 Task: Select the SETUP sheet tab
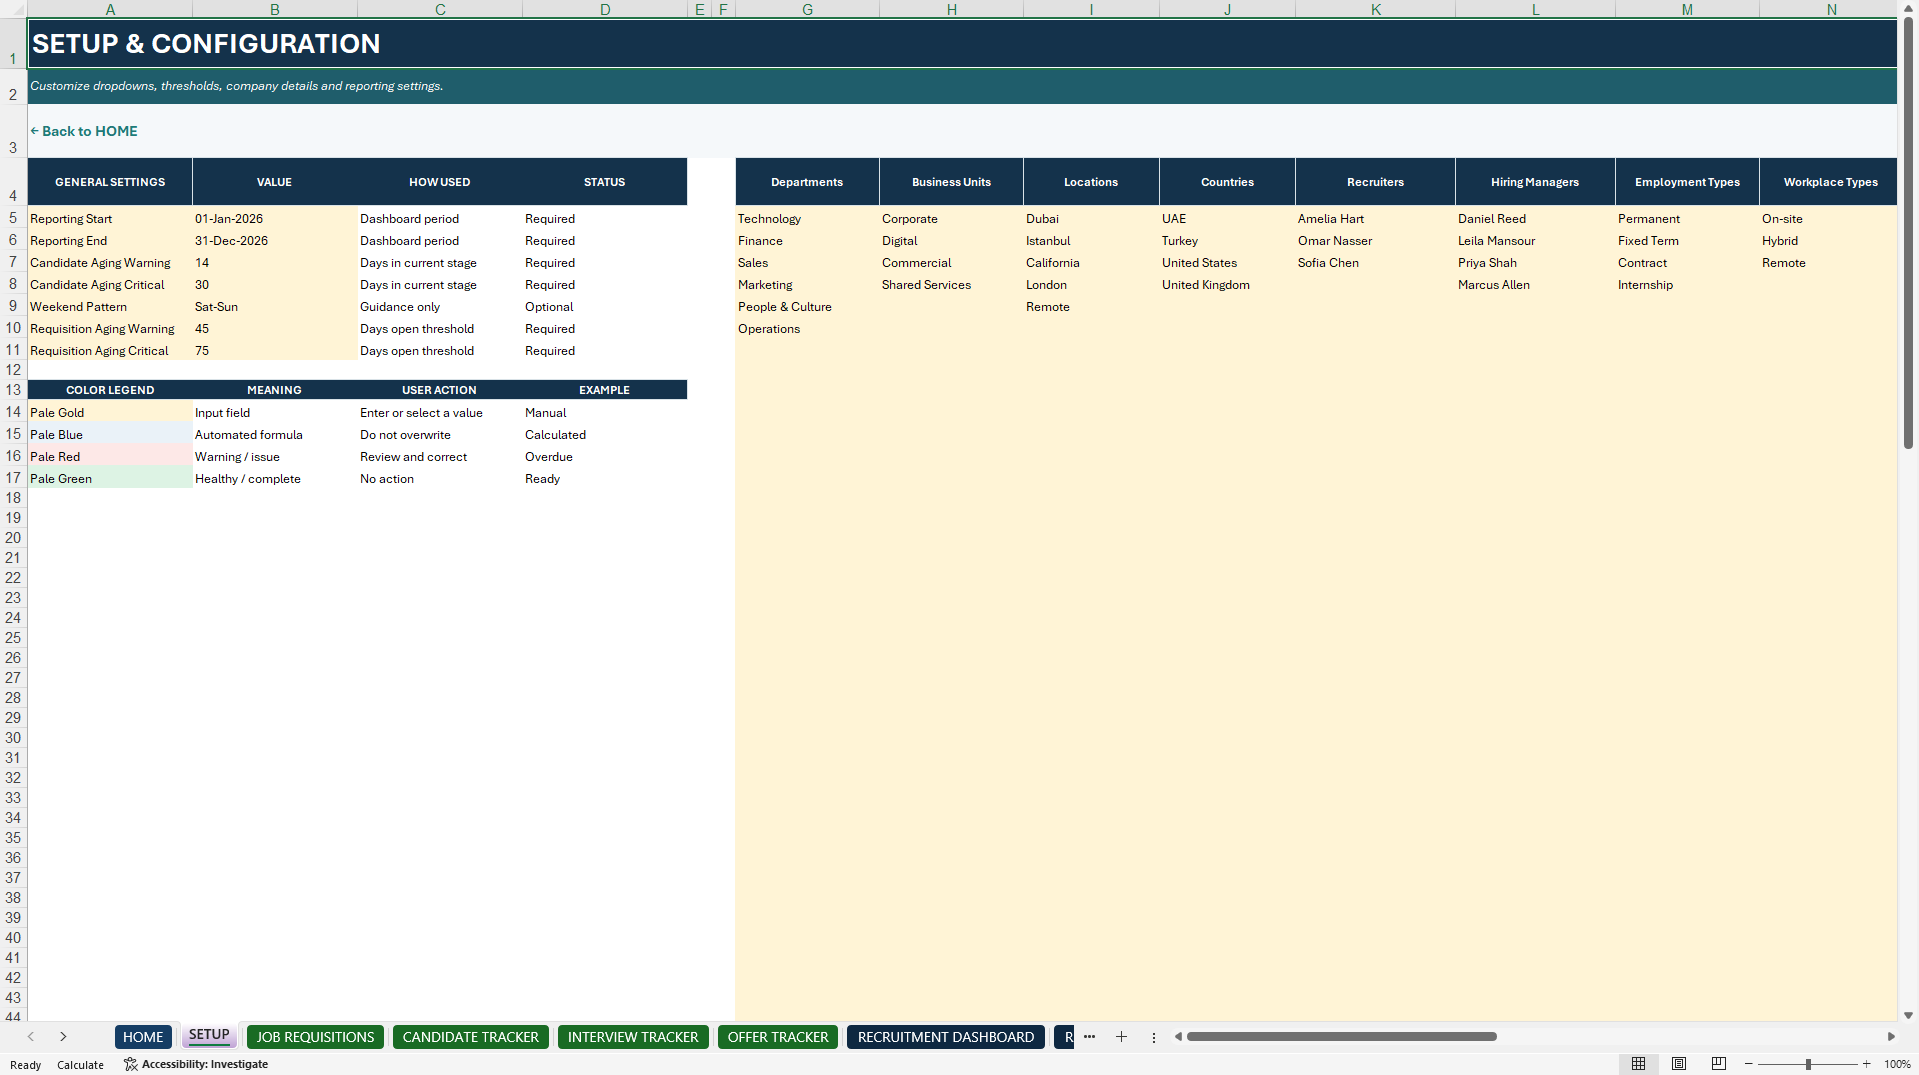(209, 1036)
